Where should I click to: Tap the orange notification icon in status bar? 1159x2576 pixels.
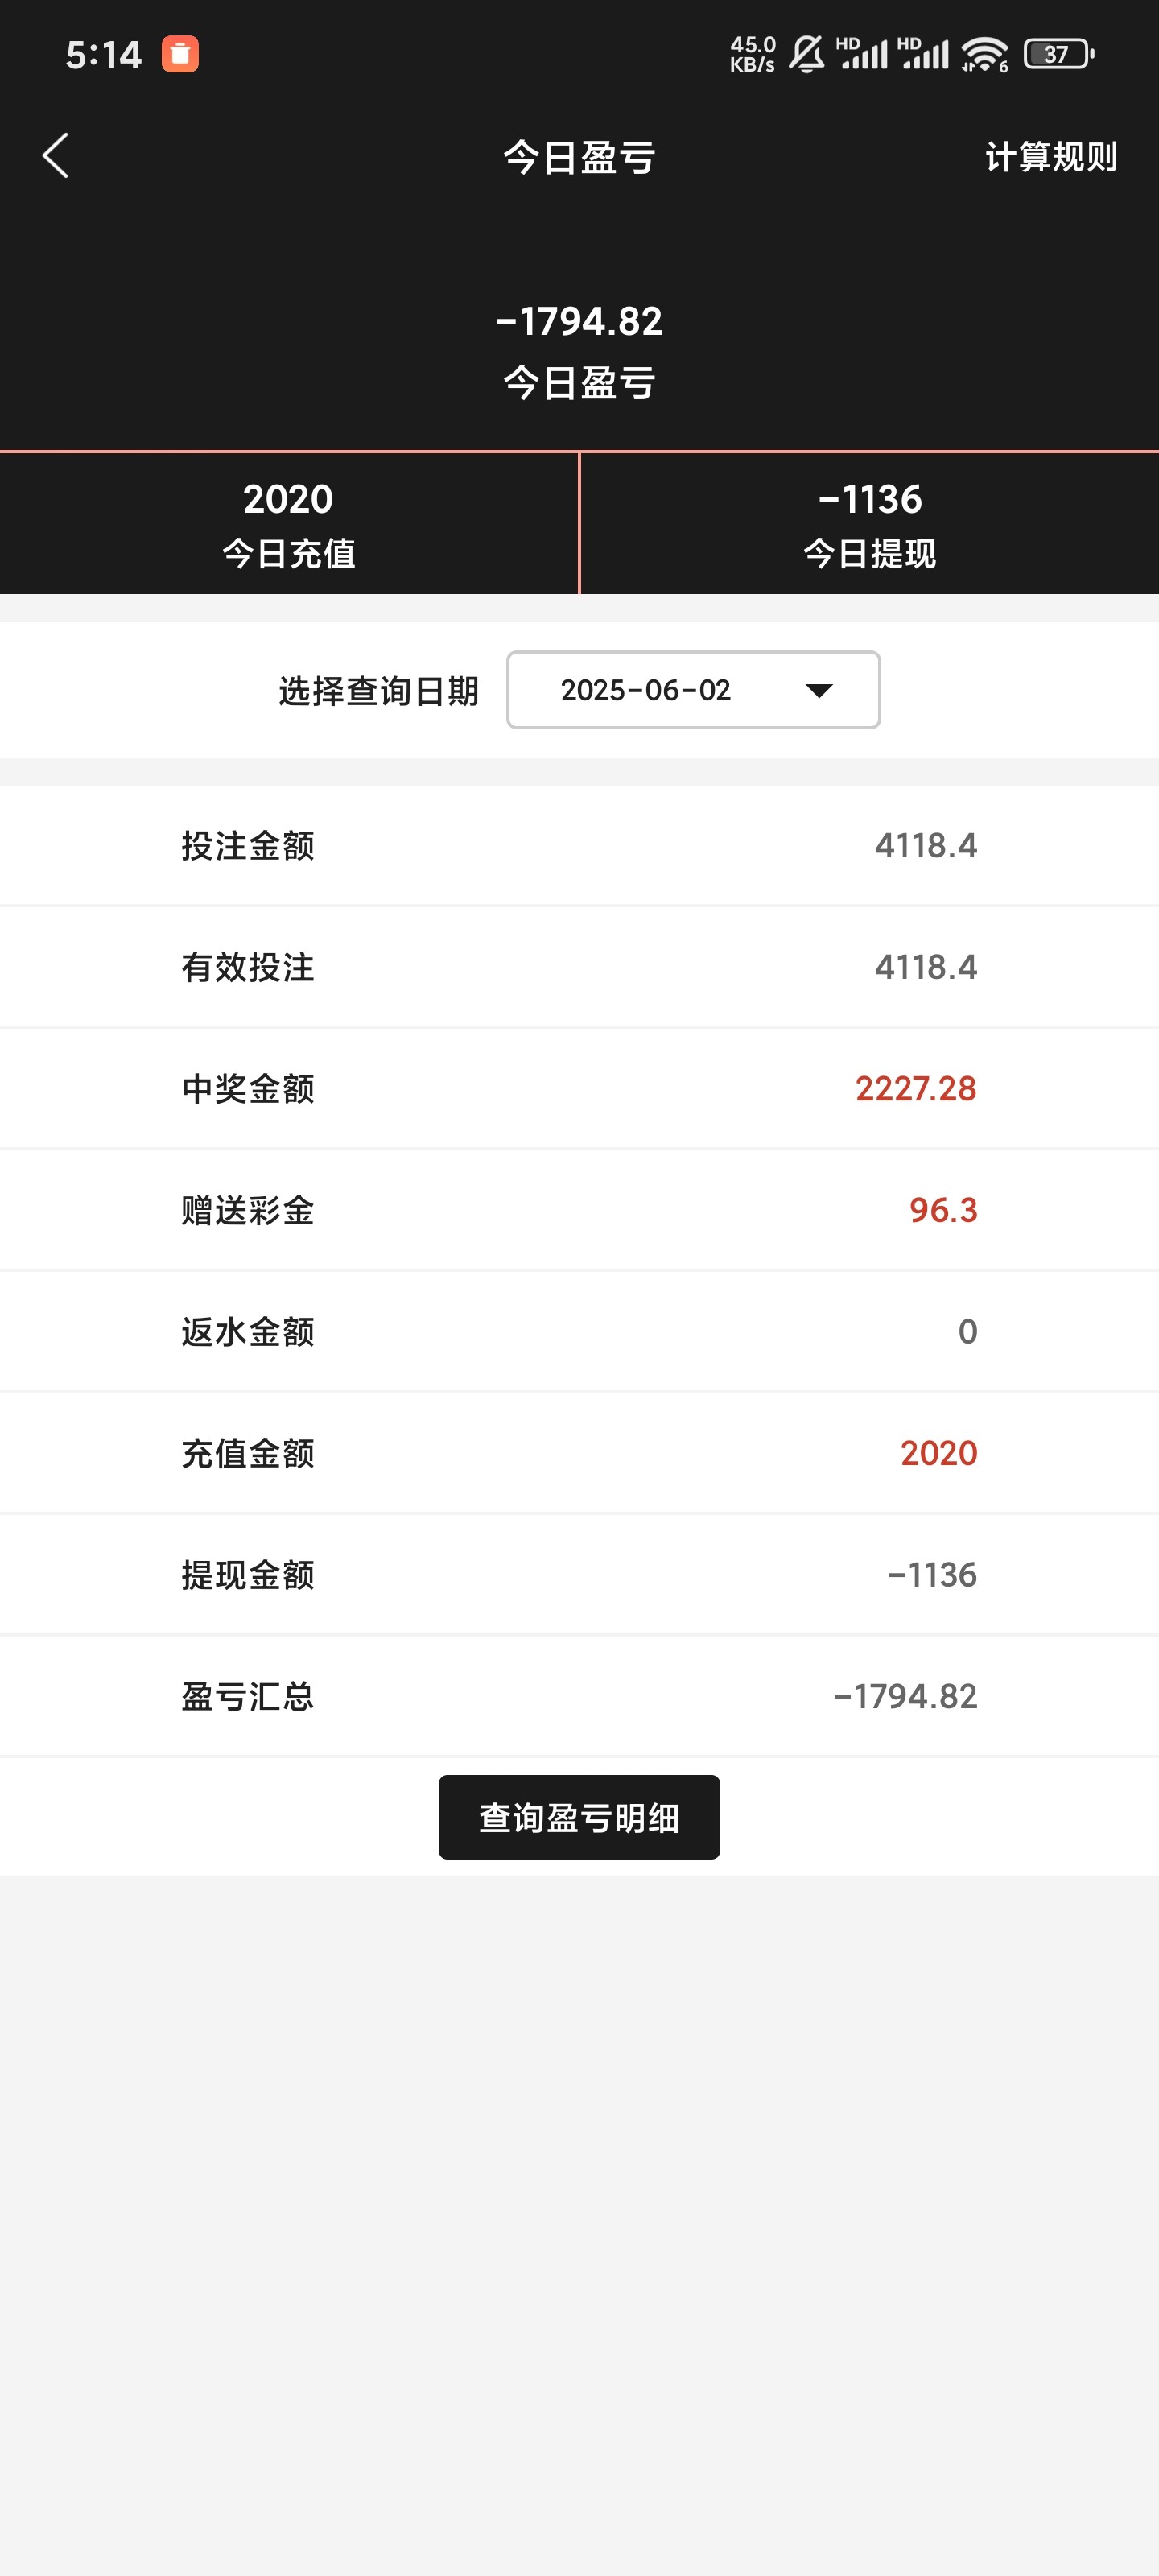pos(180,54)
